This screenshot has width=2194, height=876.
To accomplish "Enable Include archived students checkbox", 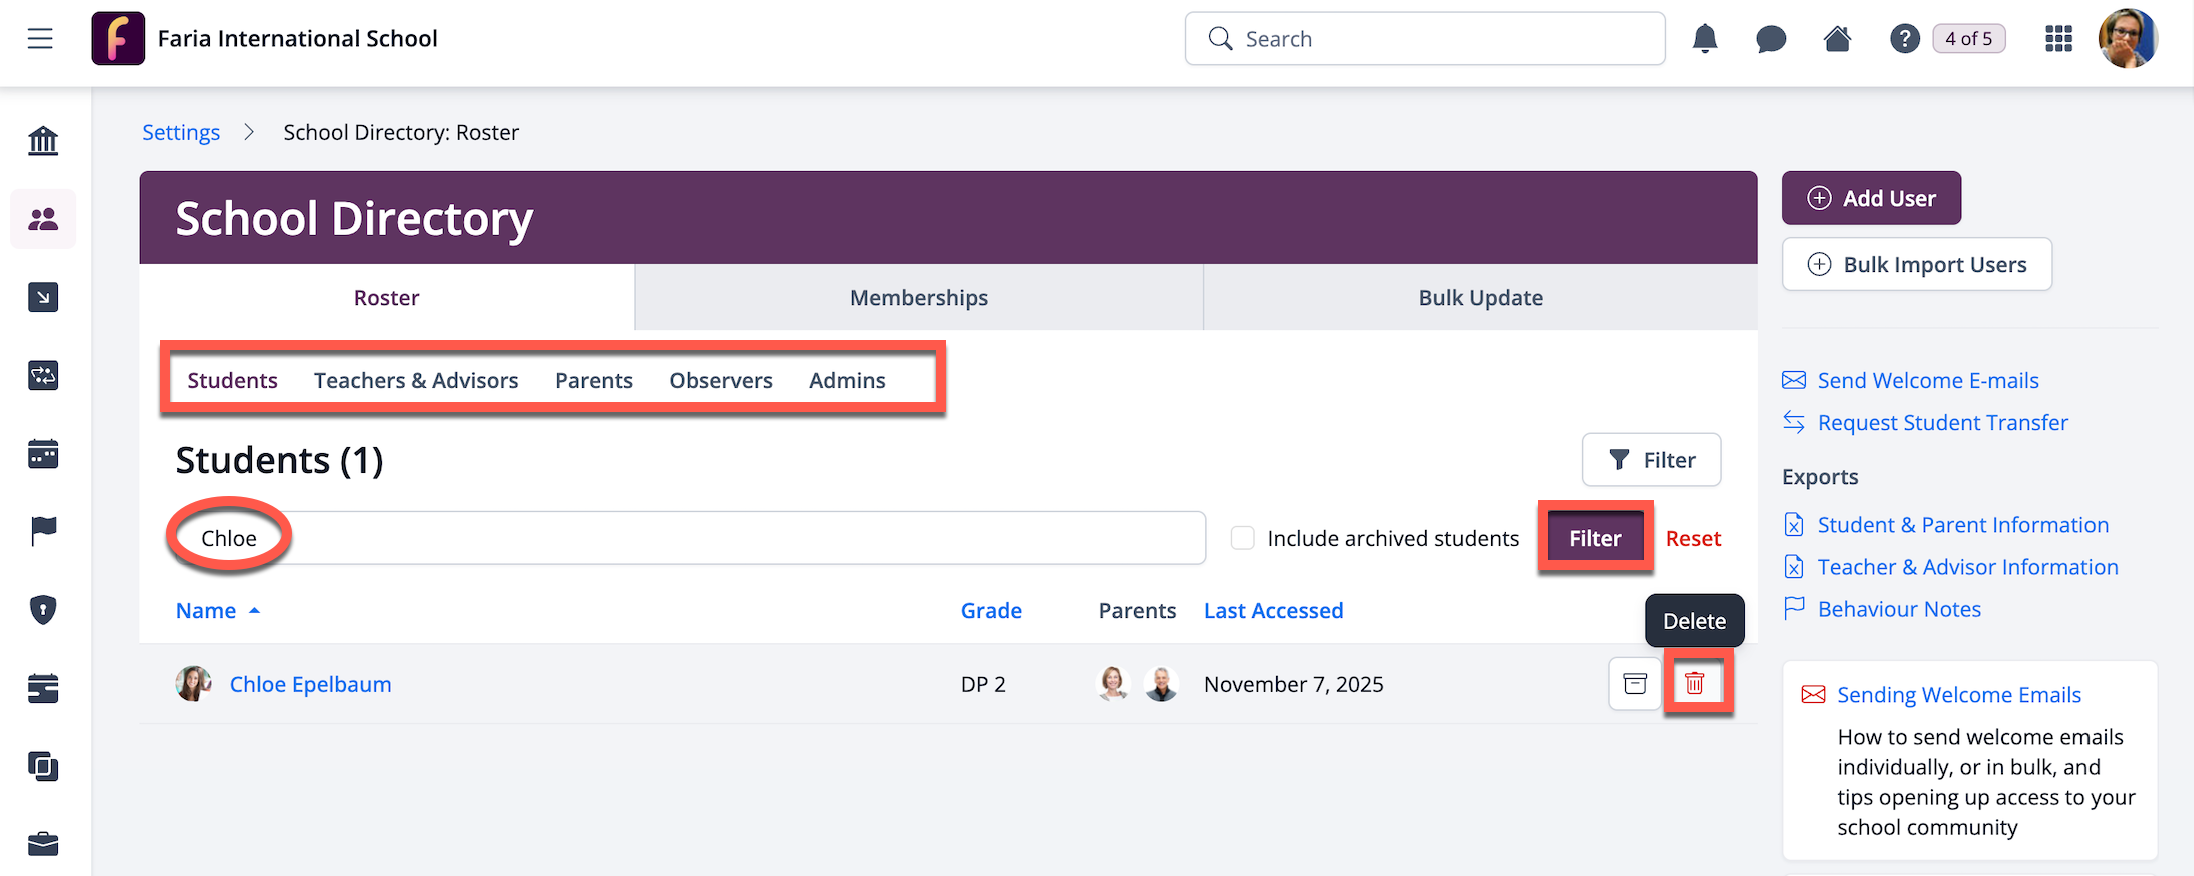I will (1243, 538).
